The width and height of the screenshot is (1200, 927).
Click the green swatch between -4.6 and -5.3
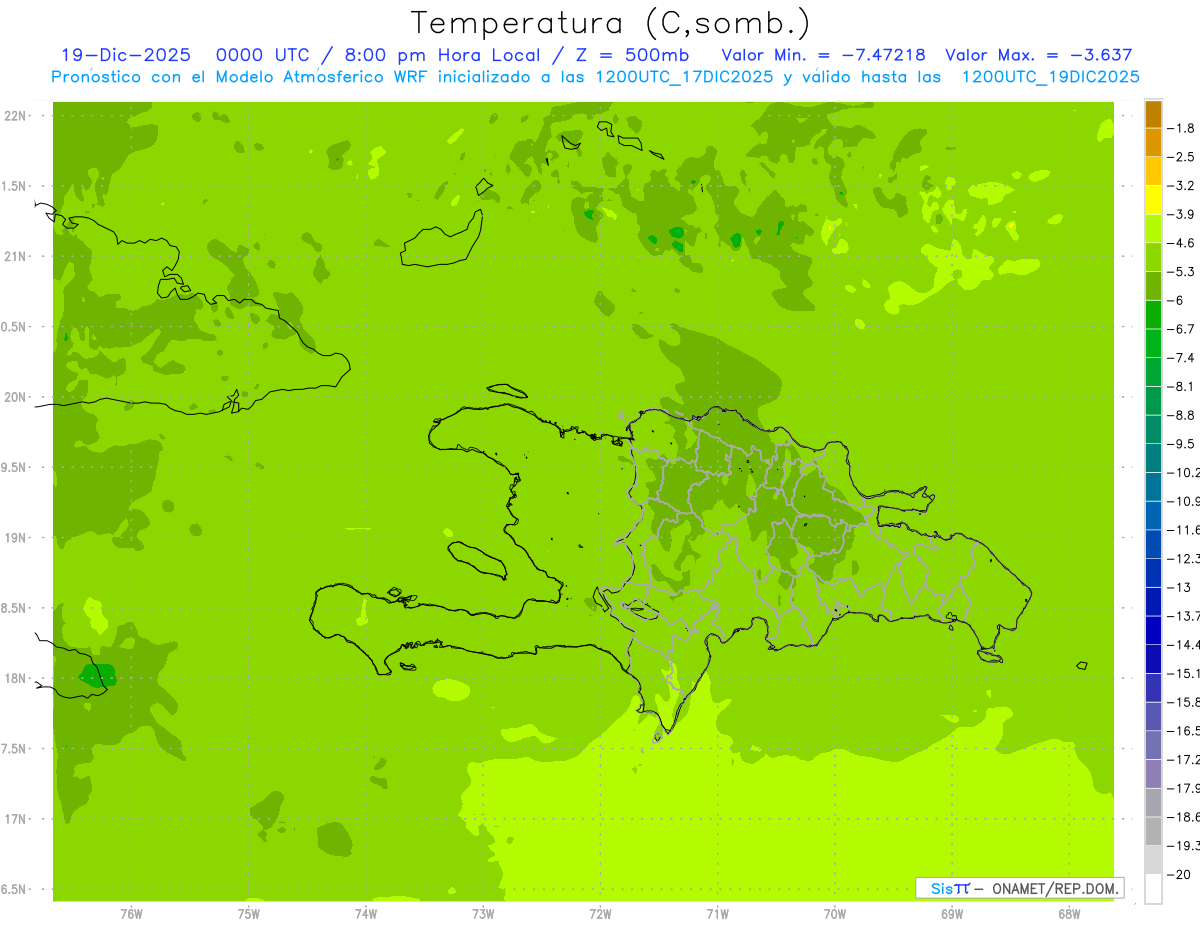coord(1153,257)
